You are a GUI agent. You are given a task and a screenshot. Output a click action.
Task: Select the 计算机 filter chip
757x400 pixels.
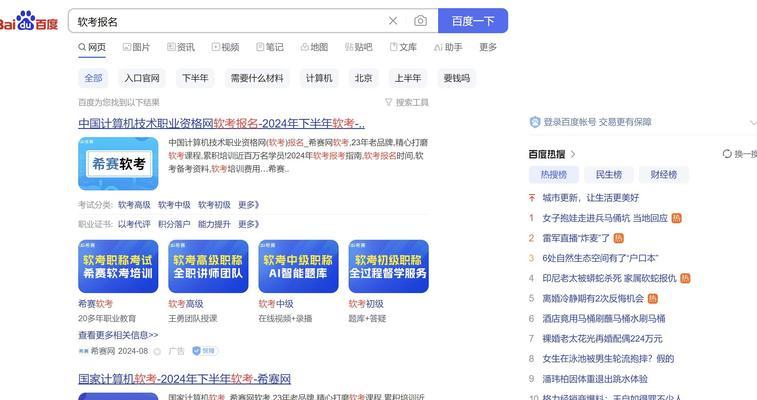[319, 78]
